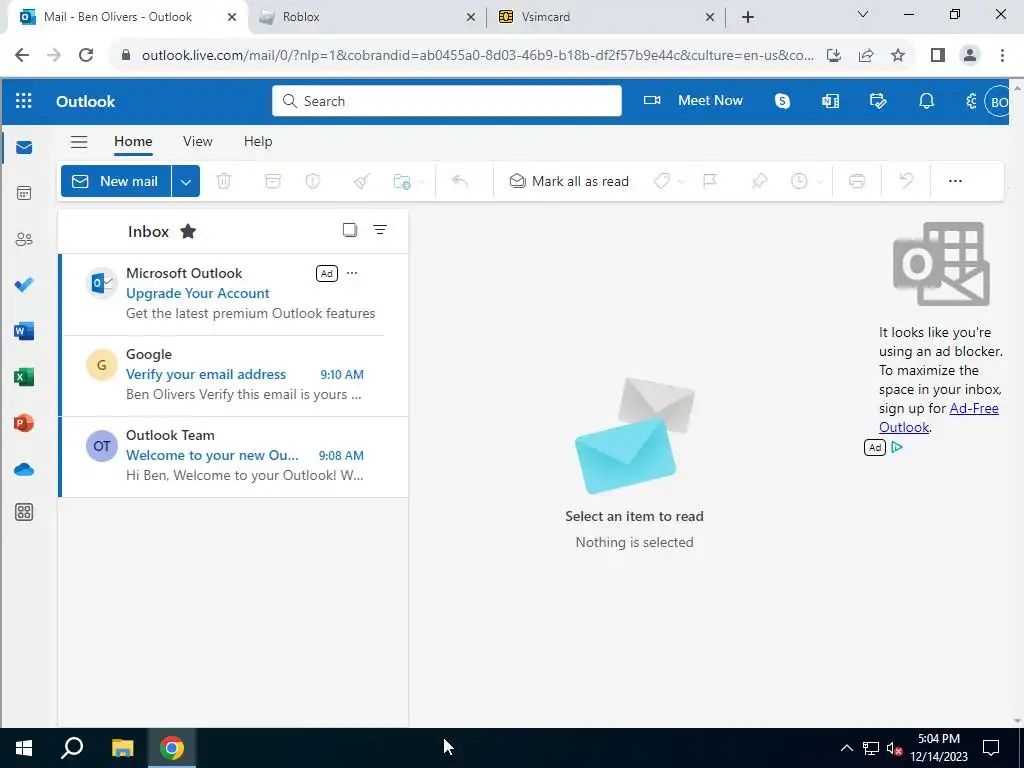Screen dimensions: 1024x768
Task: Switch to the Help ribbon tab
Action: click(x=258, y=141)
